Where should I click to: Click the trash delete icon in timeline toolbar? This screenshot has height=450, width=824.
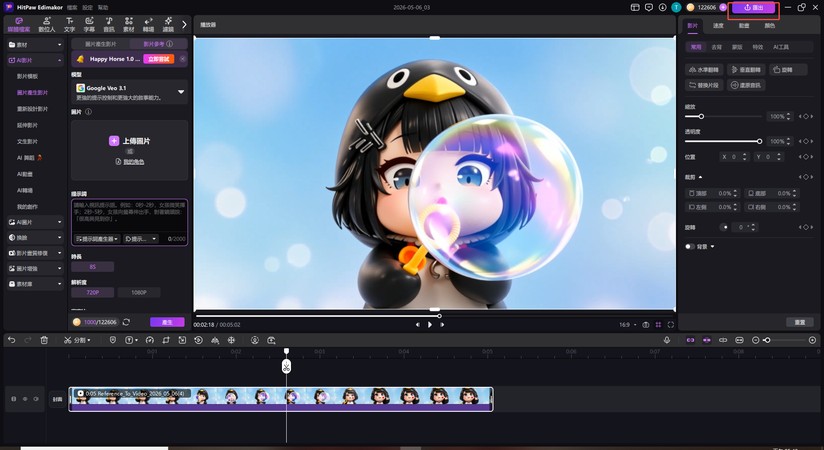[x=44, y=340]
